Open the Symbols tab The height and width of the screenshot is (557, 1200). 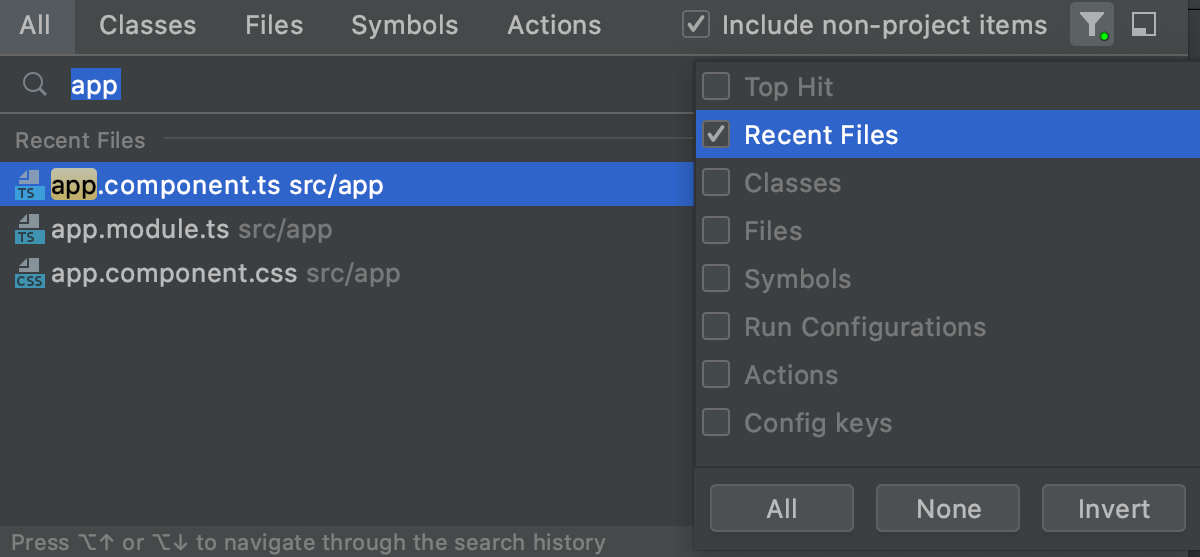click(405, 26)
